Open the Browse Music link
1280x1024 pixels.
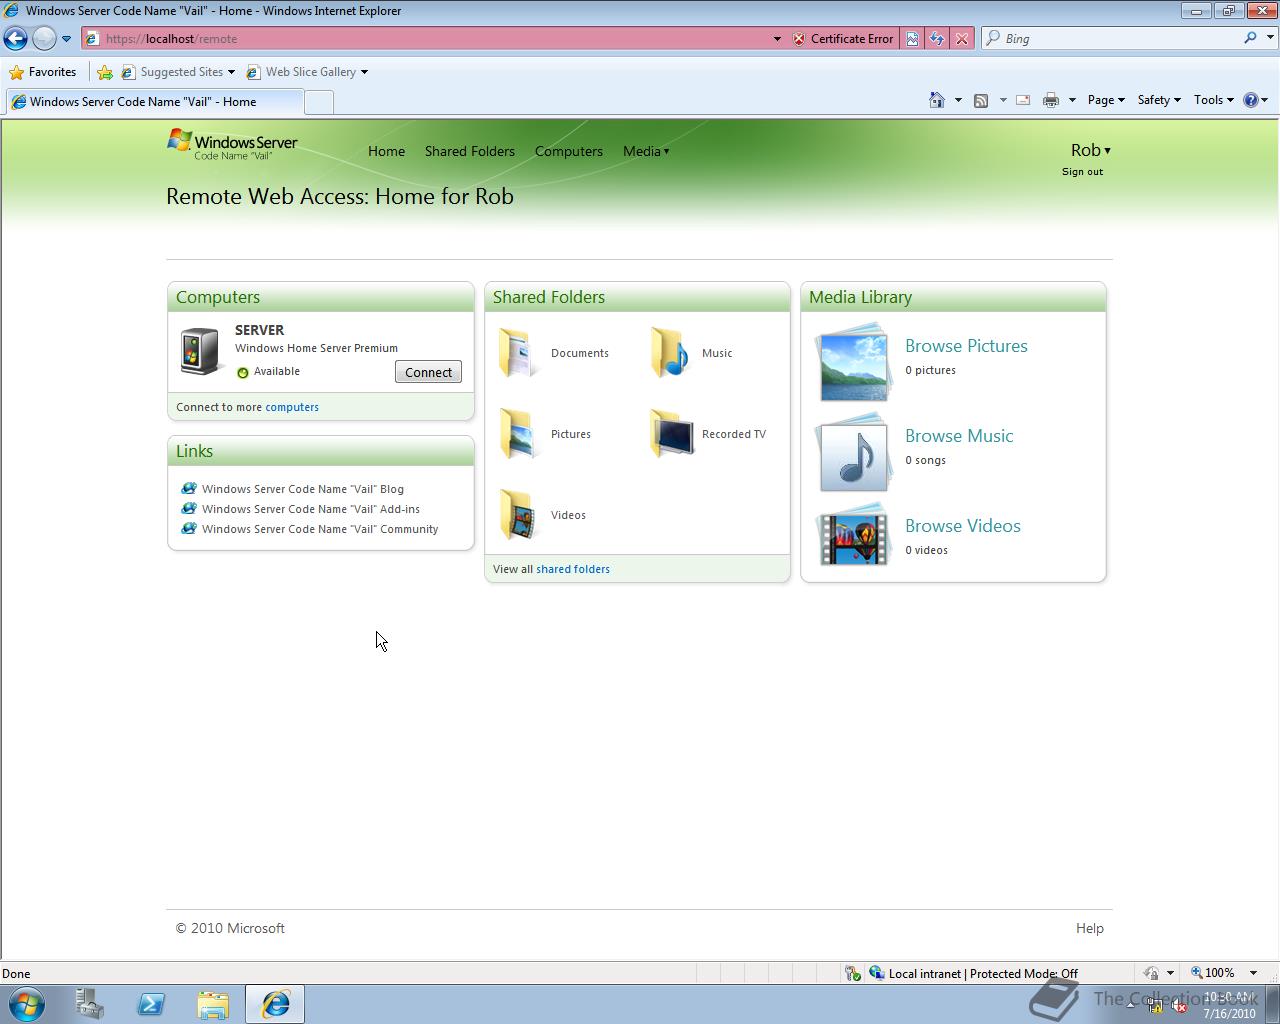pos(959,436)
